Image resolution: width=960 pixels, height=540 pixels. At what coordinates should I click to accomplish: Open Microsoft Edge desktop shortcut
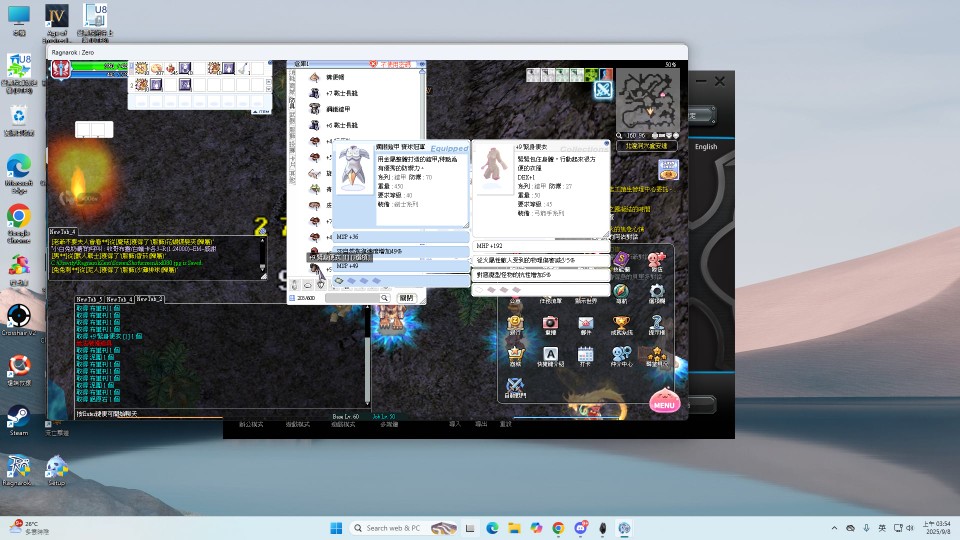(x=19, y=174)
